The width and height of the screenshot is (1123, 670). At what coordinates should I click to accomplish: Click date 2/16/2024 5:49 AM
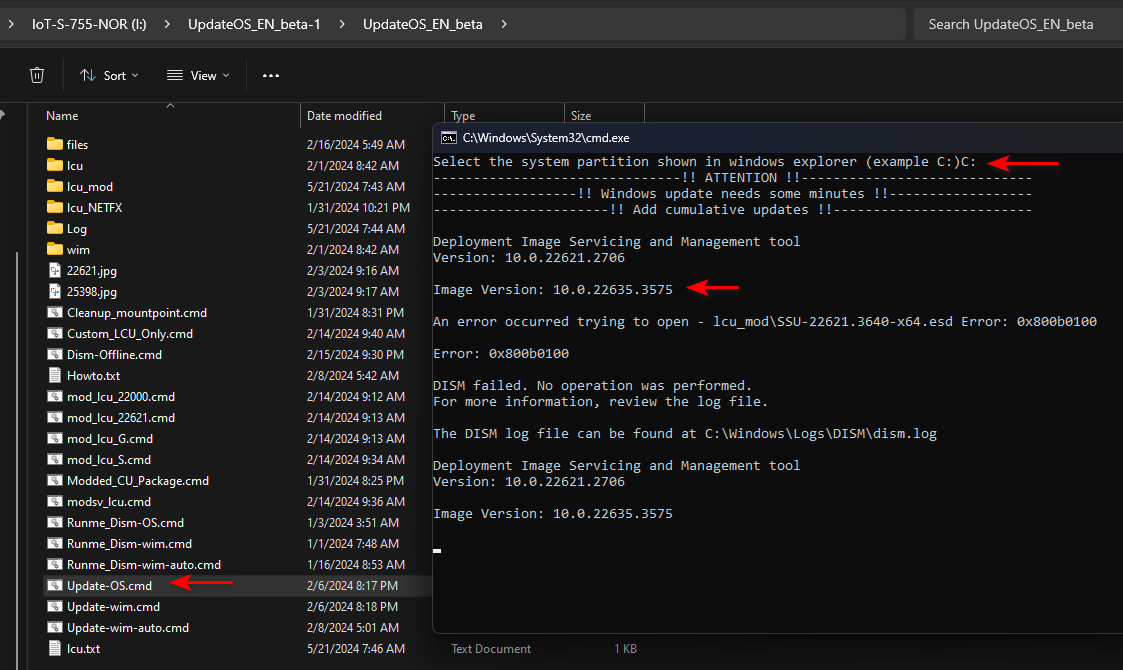click(x=356, y=145)
